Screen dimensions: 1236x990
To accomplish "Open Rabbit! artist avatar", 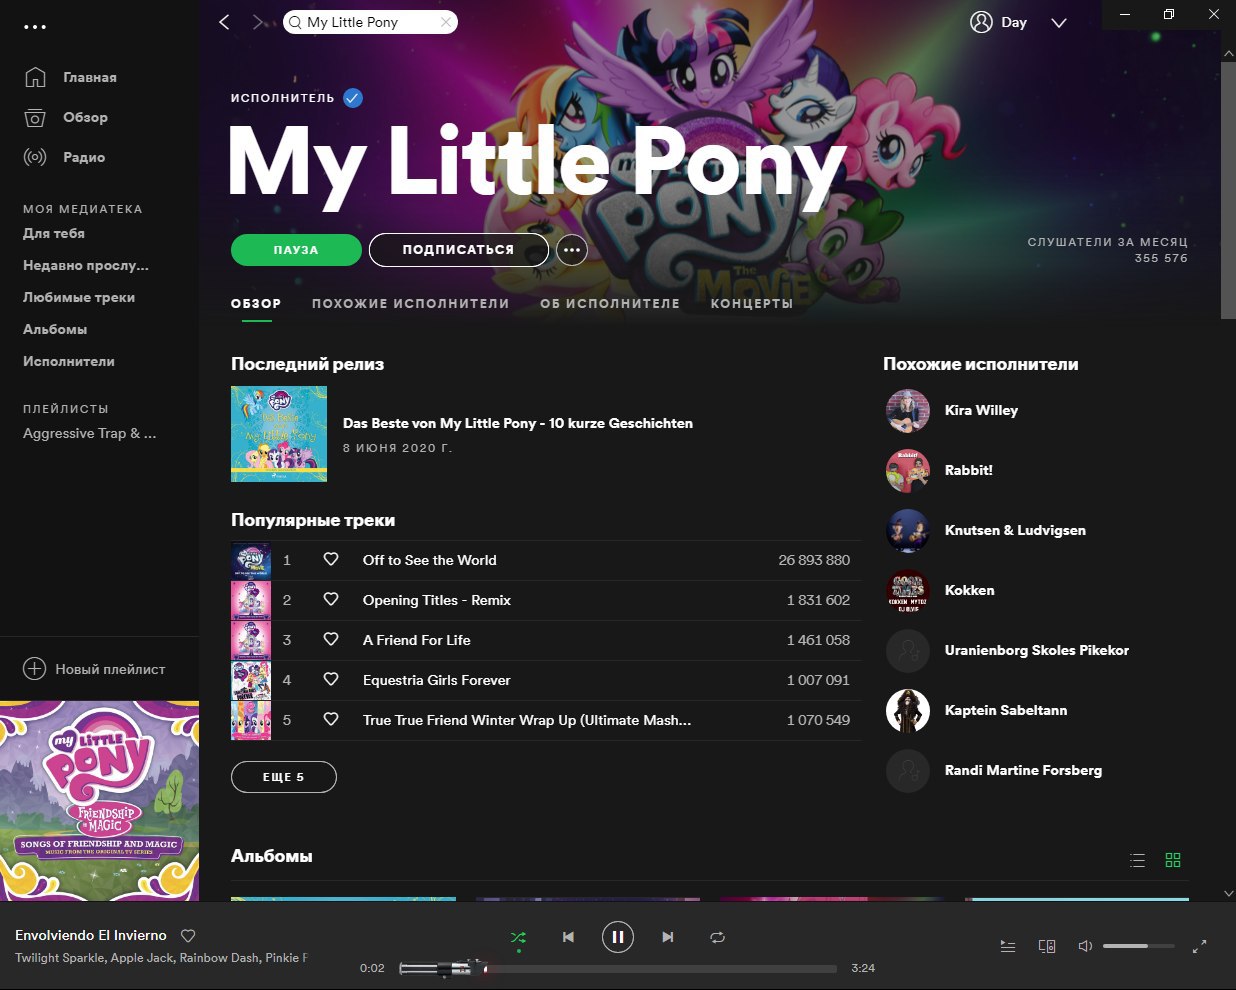I will pyautogui.click(x=908, y=471).
